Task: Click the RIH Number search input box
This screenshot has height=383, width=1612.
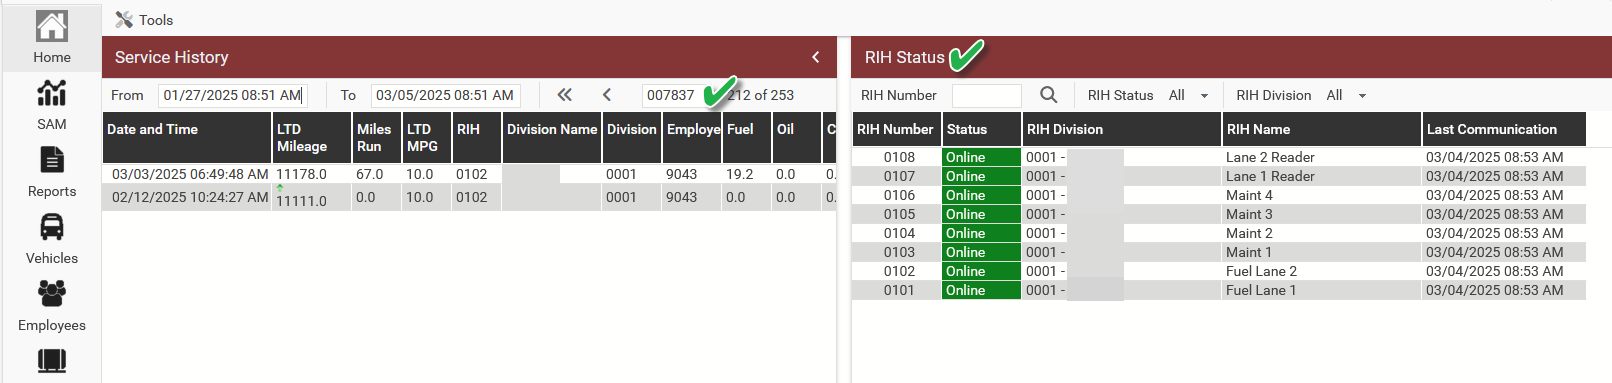Action: [x=987, y=95]
